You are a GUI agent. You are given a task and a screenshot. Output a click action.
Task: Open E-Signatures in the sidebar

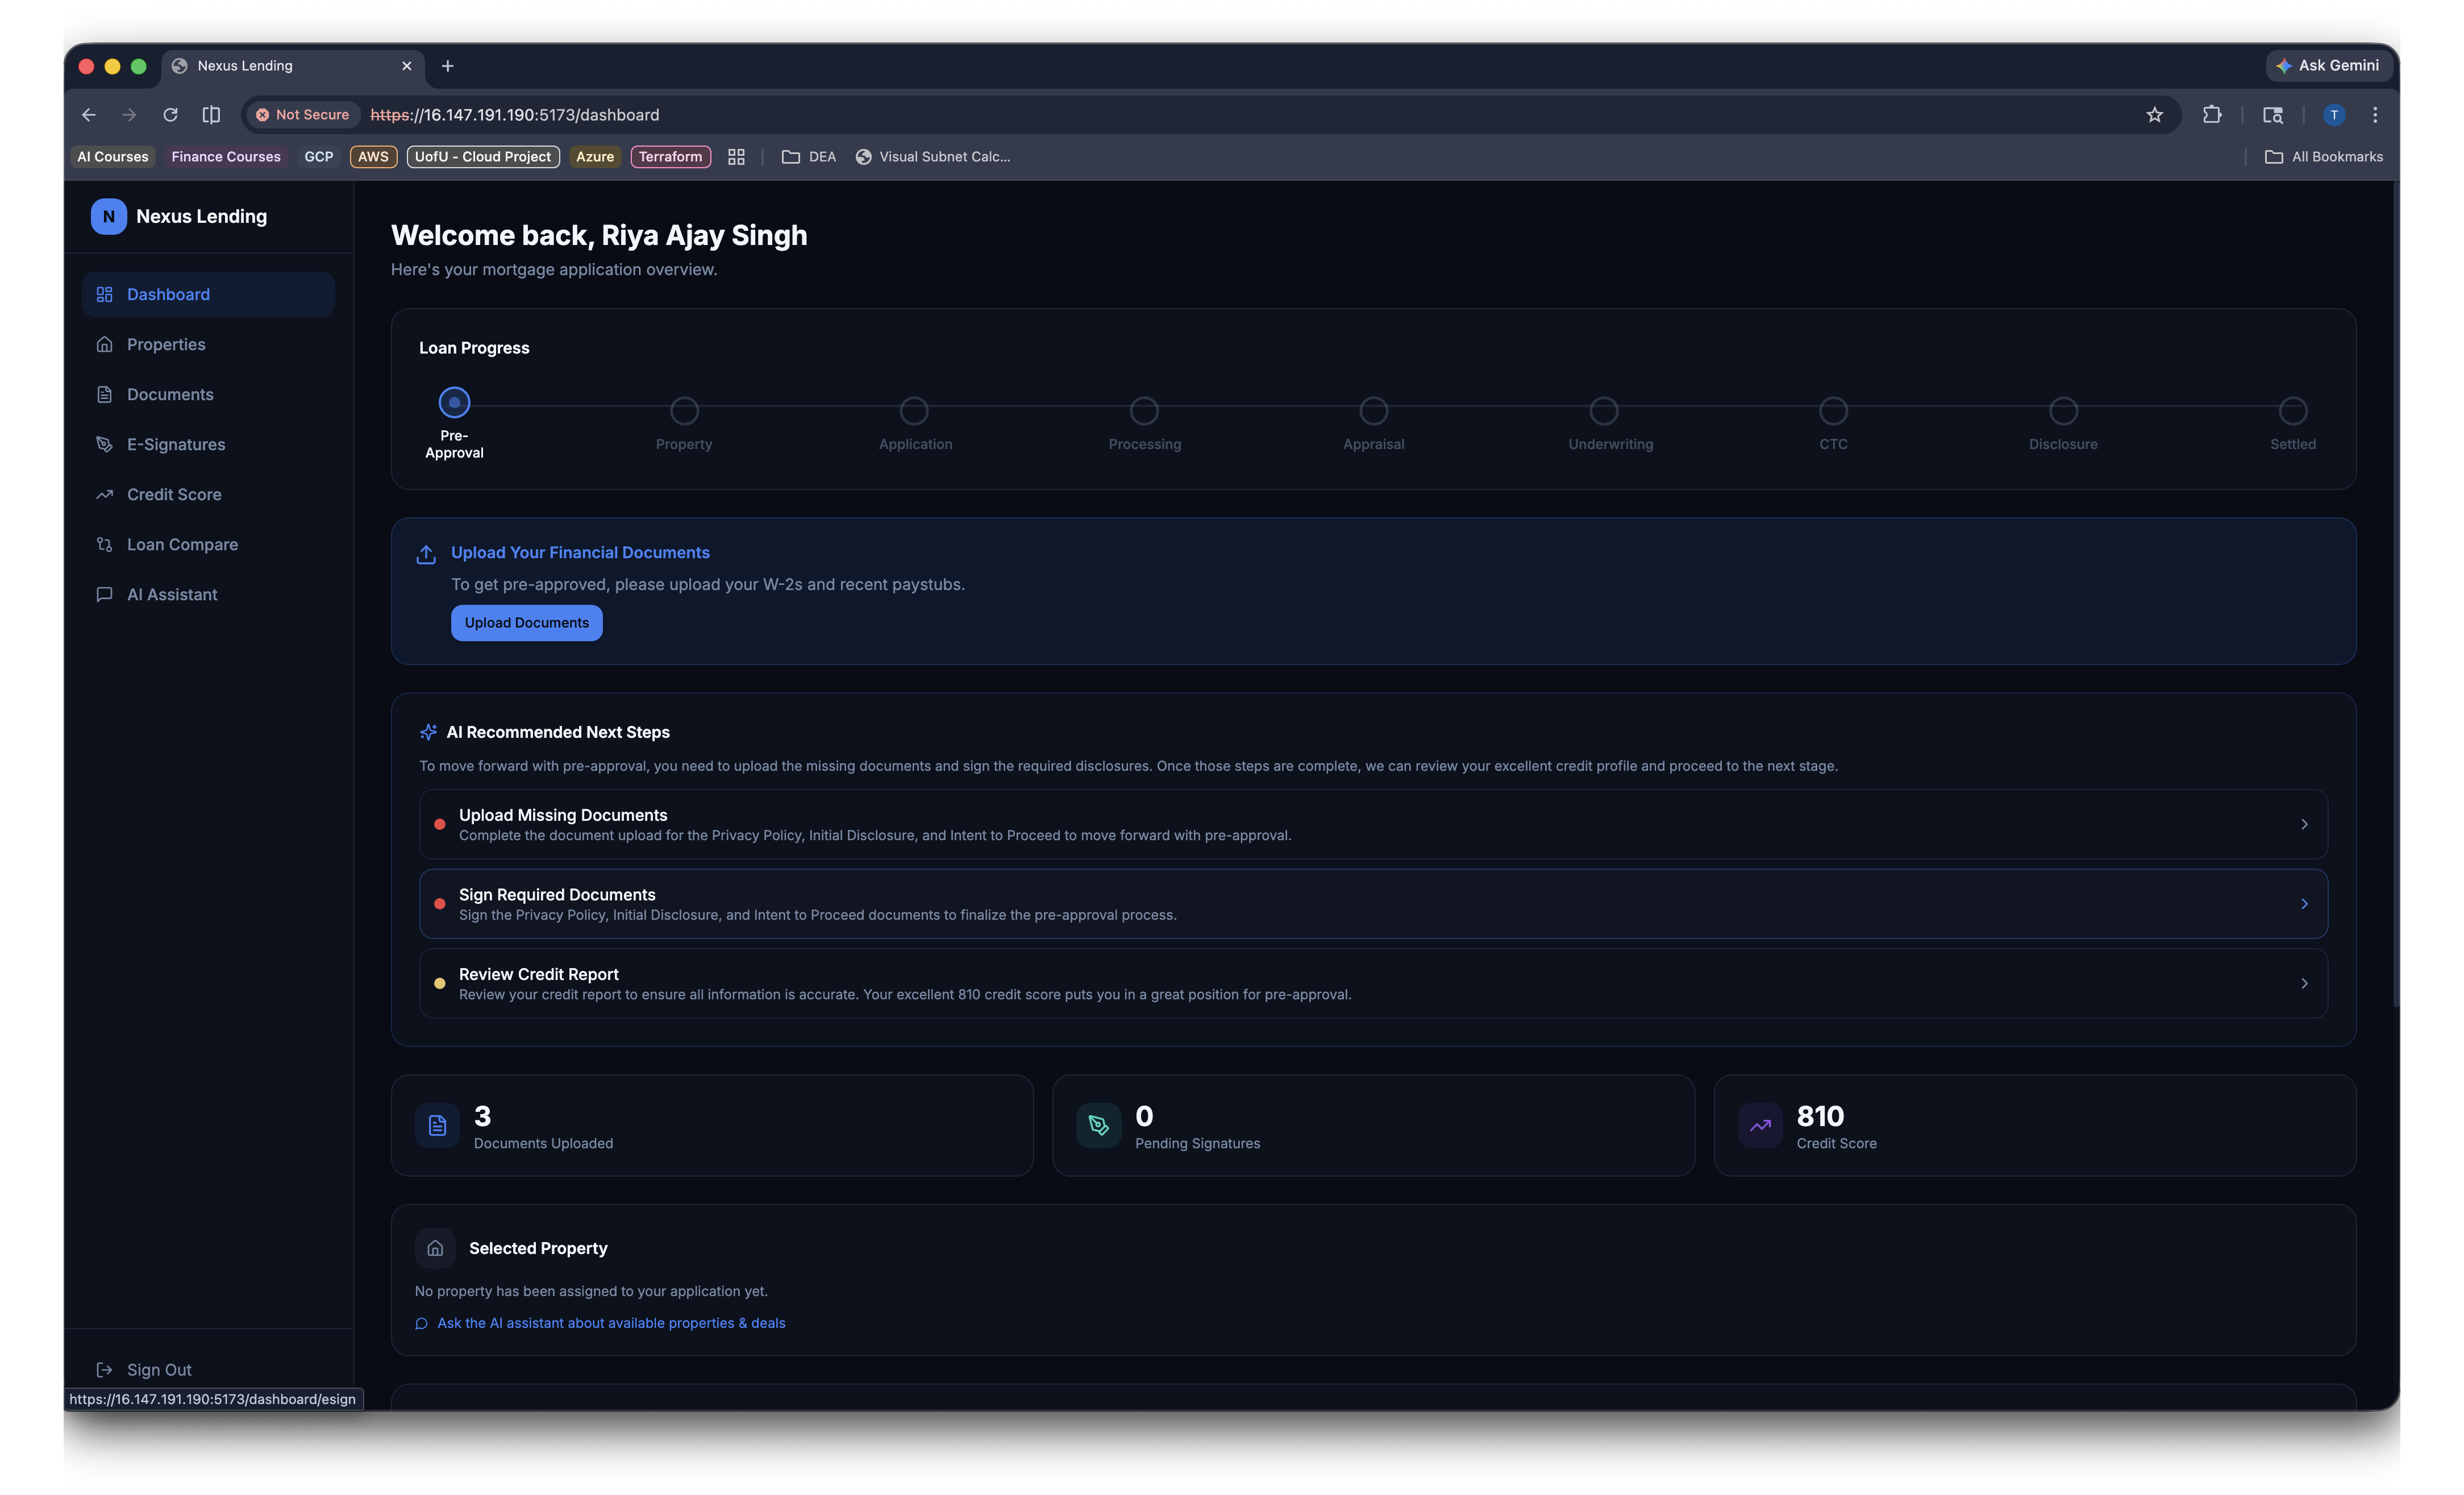point(176,444)
